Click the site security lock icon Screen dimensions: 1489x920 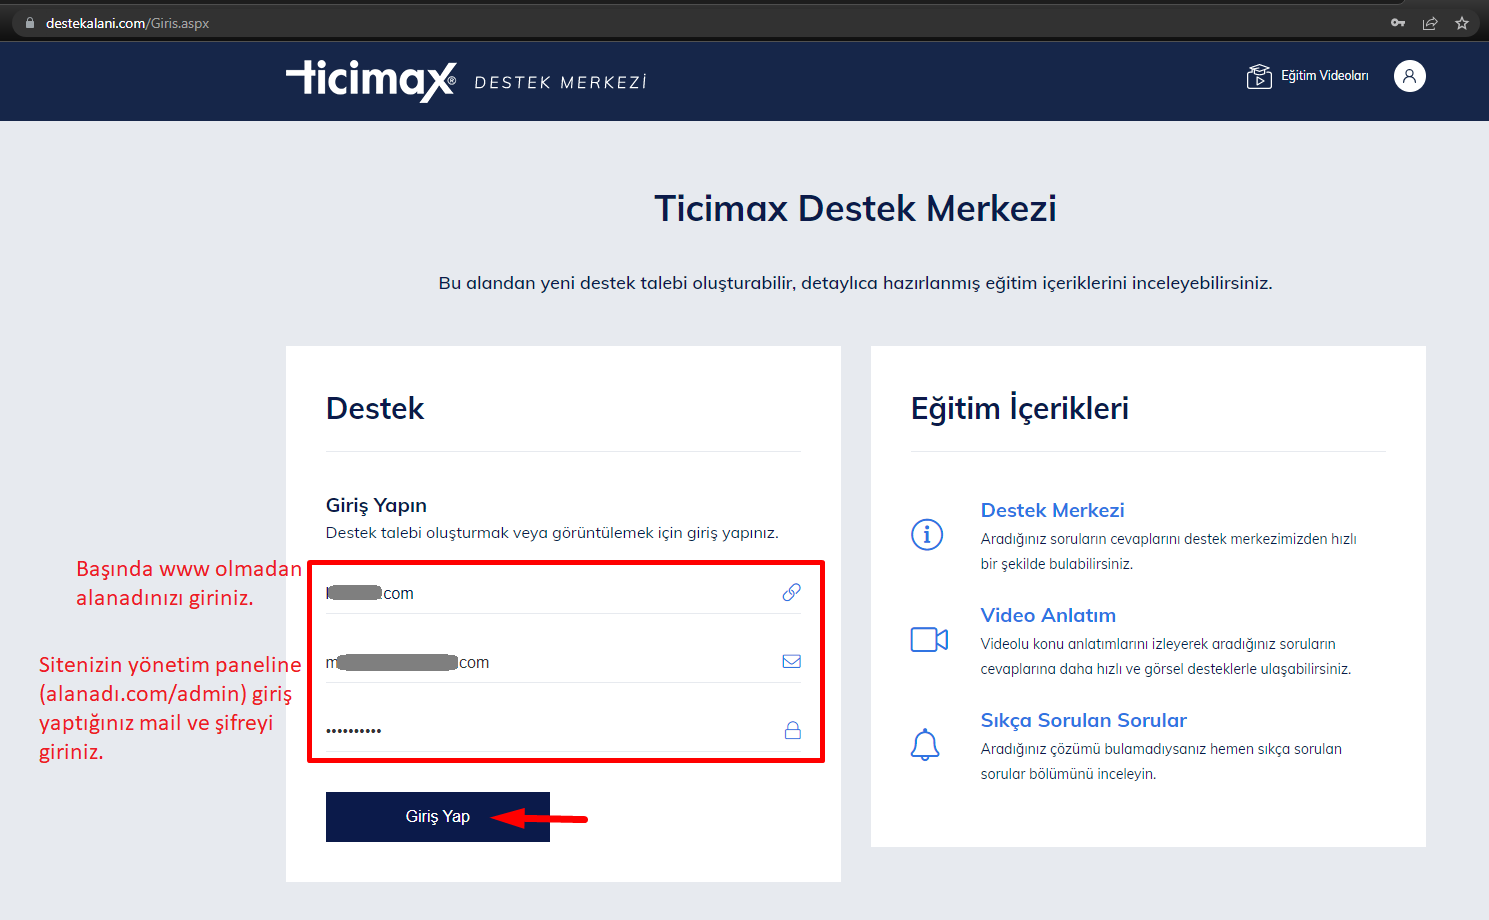click(30, 23)
